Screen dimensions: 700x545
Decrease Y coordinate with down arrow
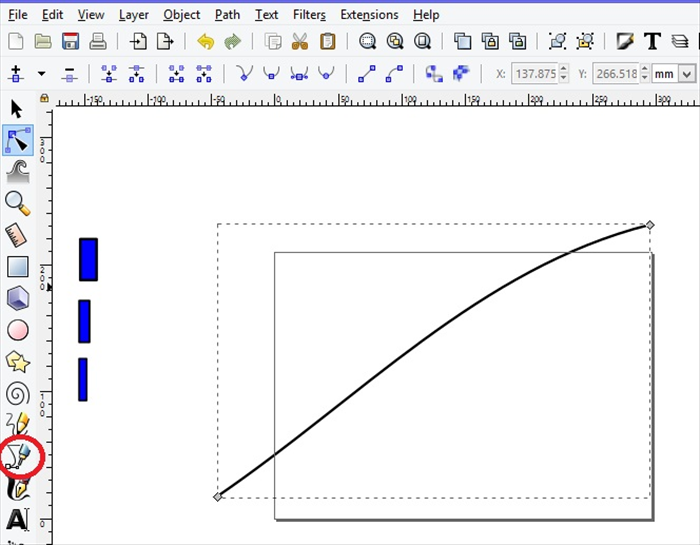tap(644, 78)
